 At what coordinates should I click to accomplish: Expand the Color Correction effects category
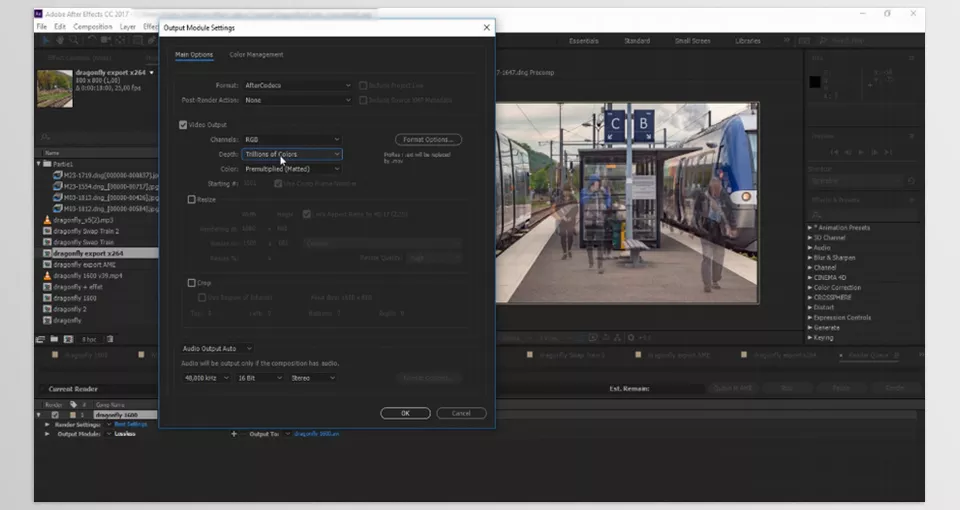point(810,288)
